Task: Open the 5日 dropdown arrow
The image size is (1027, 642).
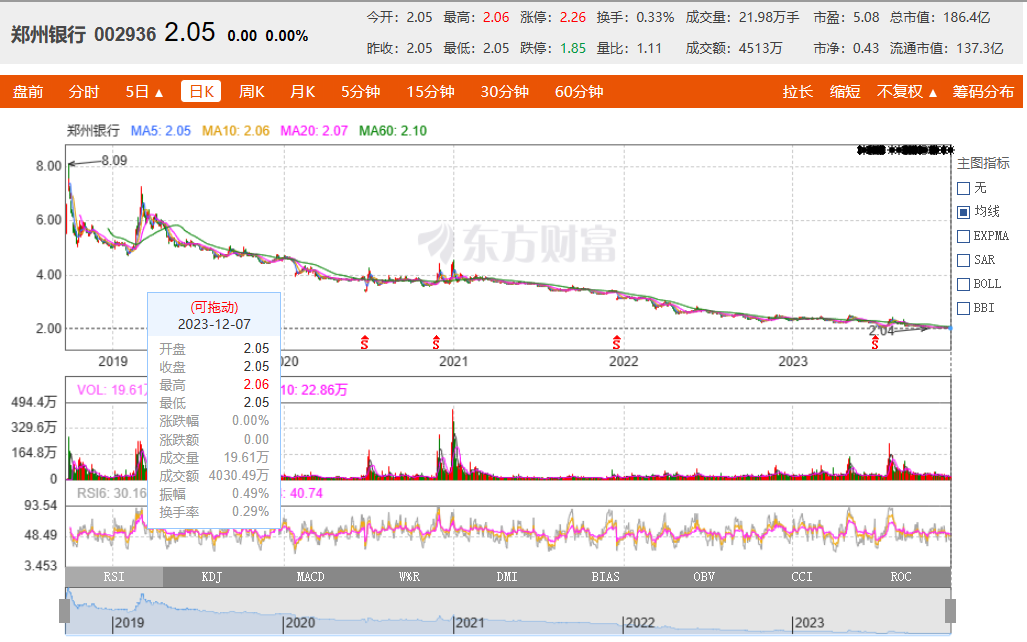Action: tap(159, 93)
